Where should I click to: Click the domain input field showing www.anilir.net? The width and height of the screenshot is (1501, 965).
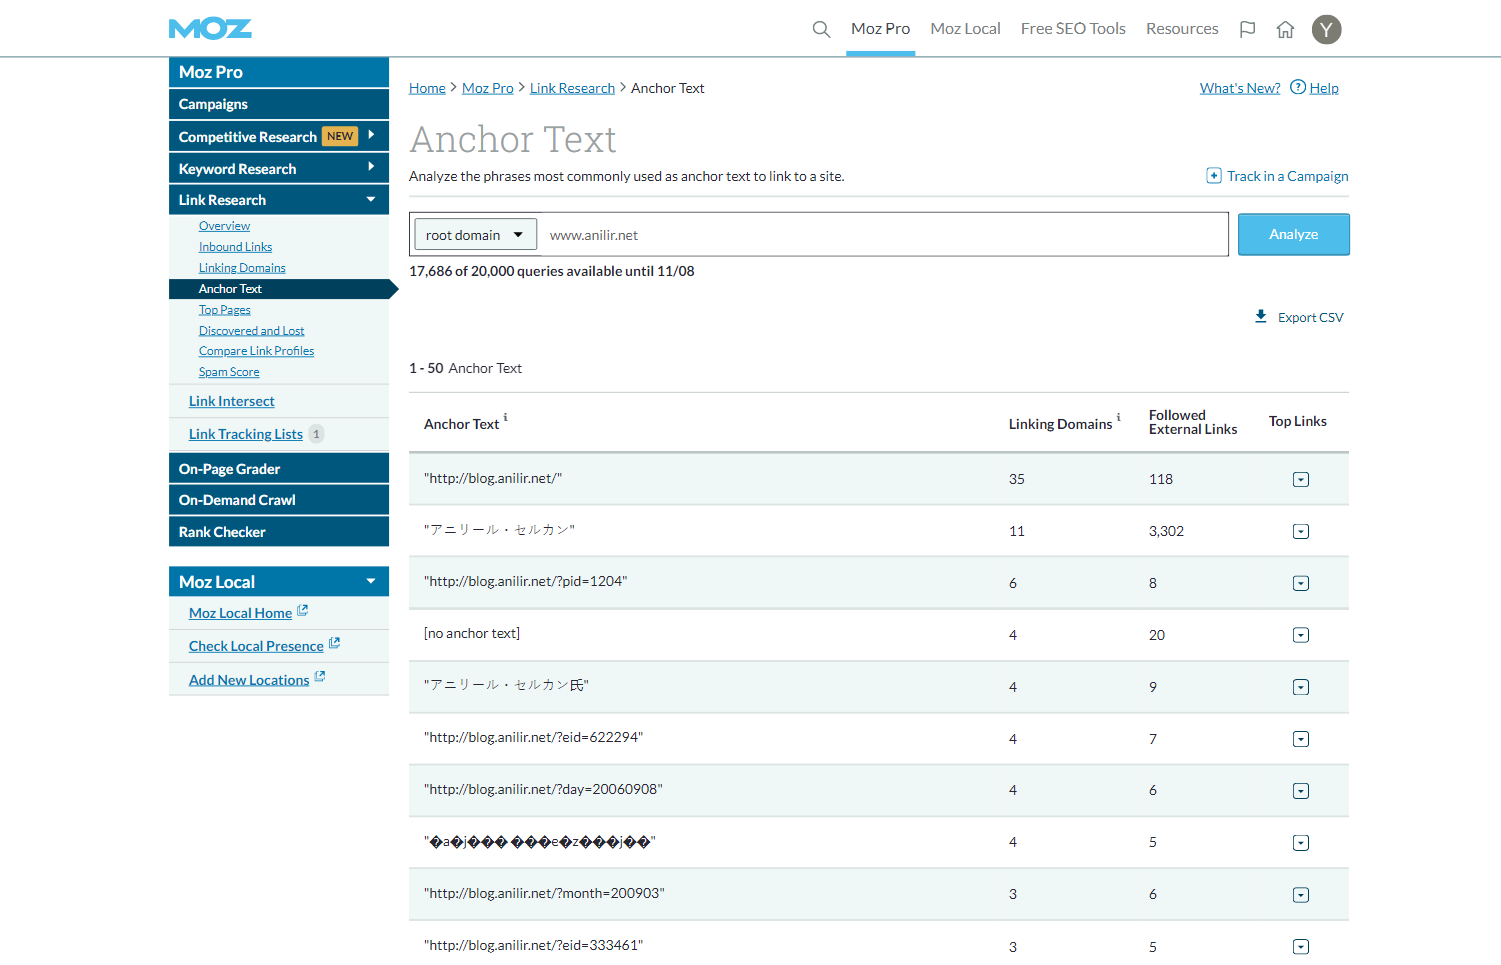coord(883,235)
